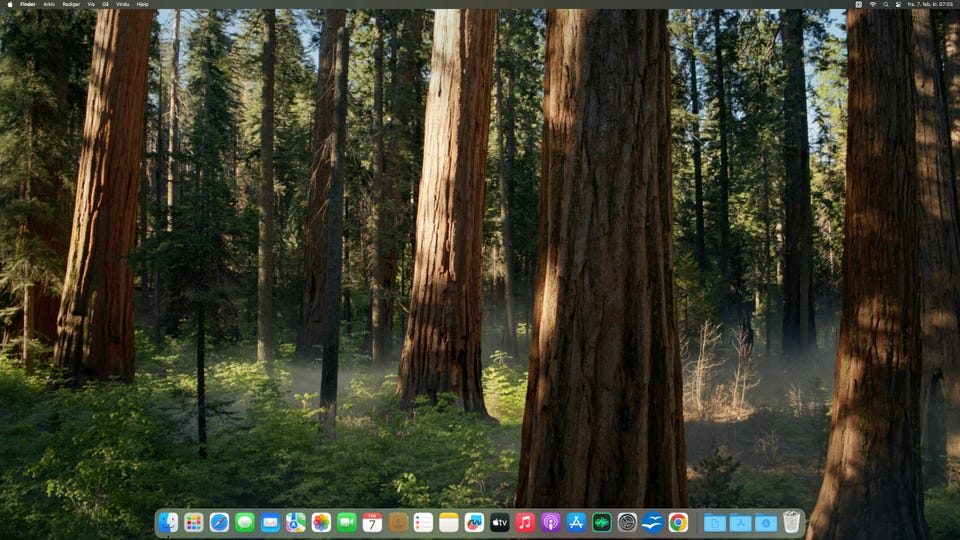Viewport: 960px width, 540px height.
Task: Open the Messages app
Action: pos(245,522)
